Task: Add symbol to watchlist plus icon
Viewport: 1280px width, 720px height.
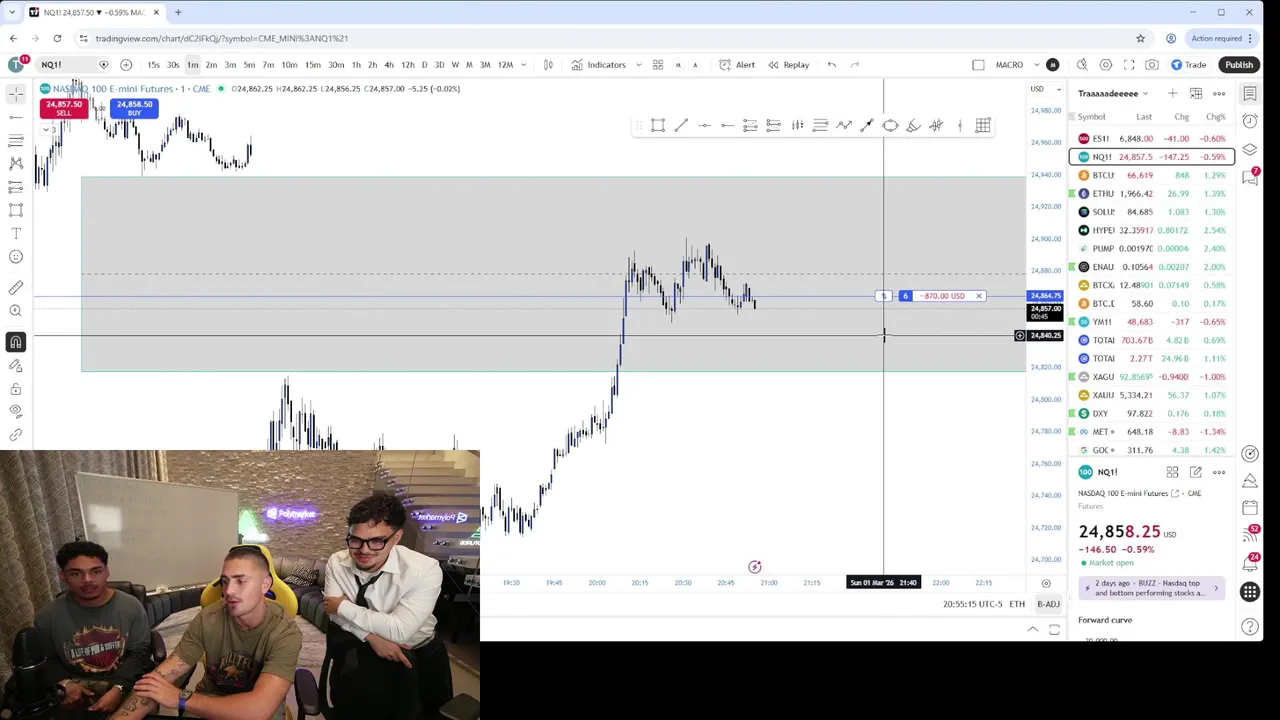Action: click(x=1172, y=93)
